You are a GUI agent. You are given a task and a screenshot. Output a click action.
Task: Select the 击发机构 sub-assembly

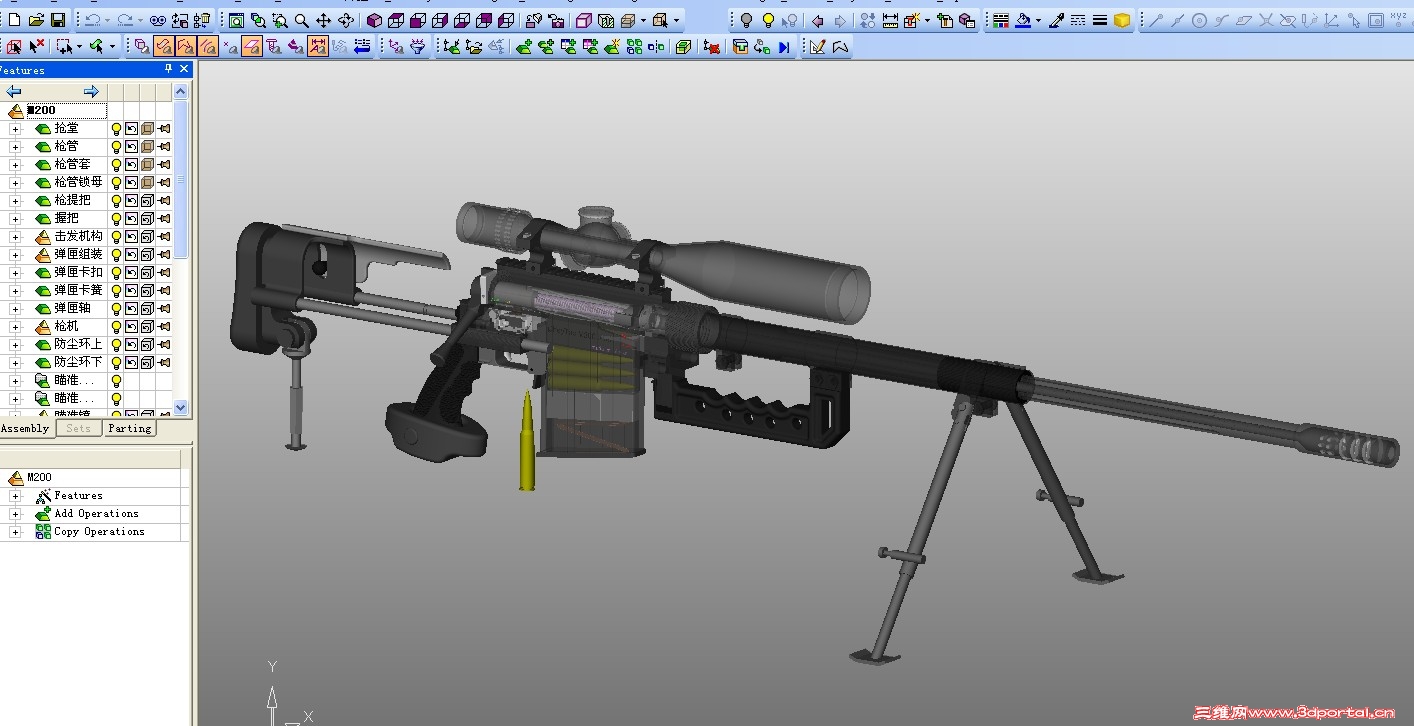pyautogui.click(x=78, y=237)
